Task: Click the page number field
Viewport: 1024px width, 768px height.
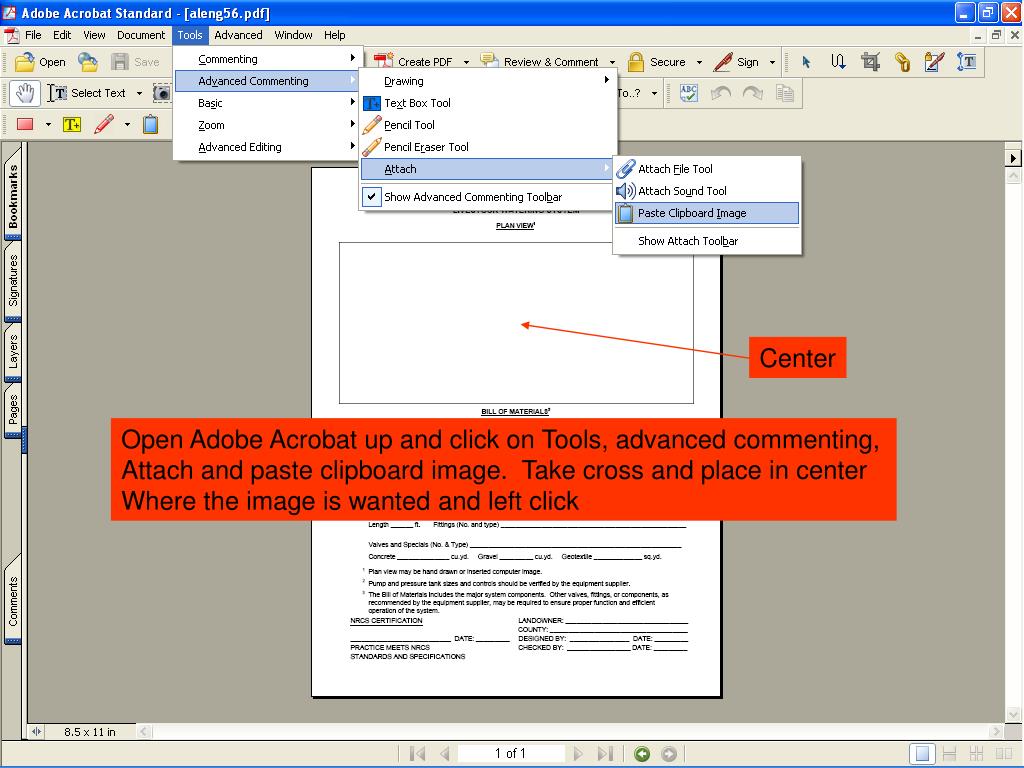Action: (x=511, y=754)
